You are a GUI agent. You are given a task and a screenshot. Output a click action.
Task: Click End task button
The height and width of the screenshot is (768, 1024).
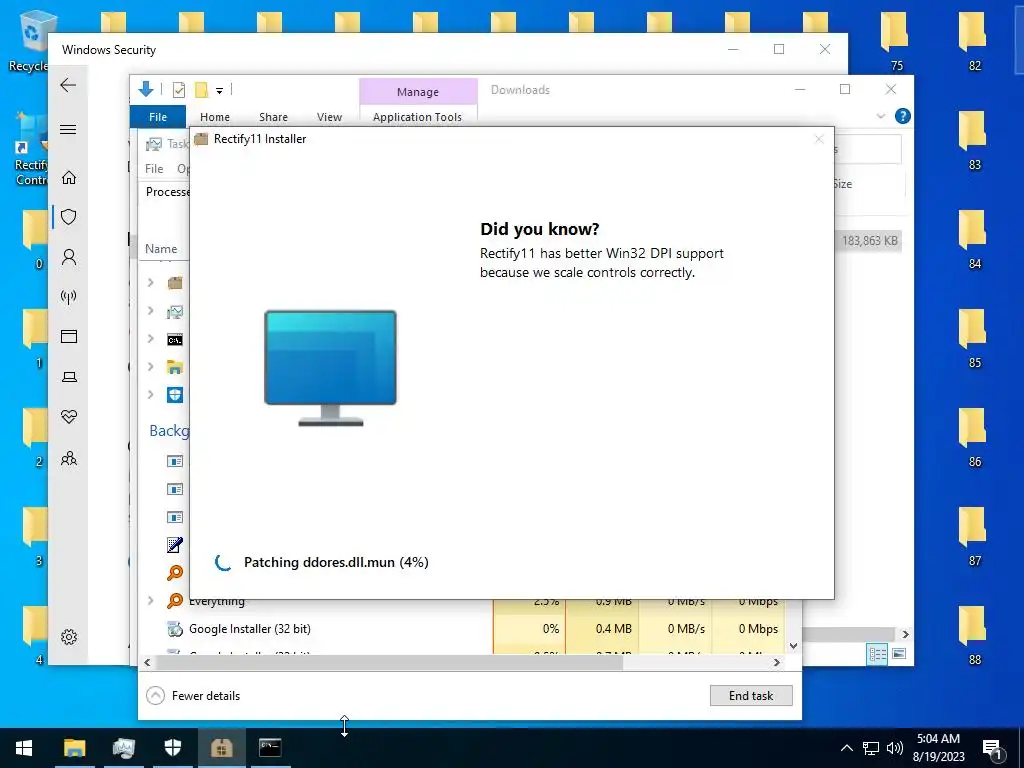tap(751, 696)
